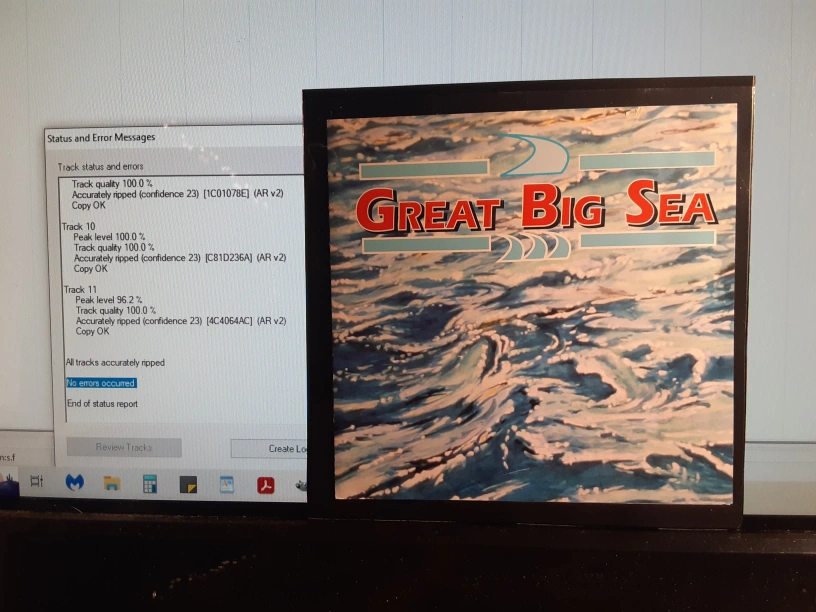This screenshot has width=816, height=612.
Task: Click the "Status and Error Messages" title bar
Action: 174,137
